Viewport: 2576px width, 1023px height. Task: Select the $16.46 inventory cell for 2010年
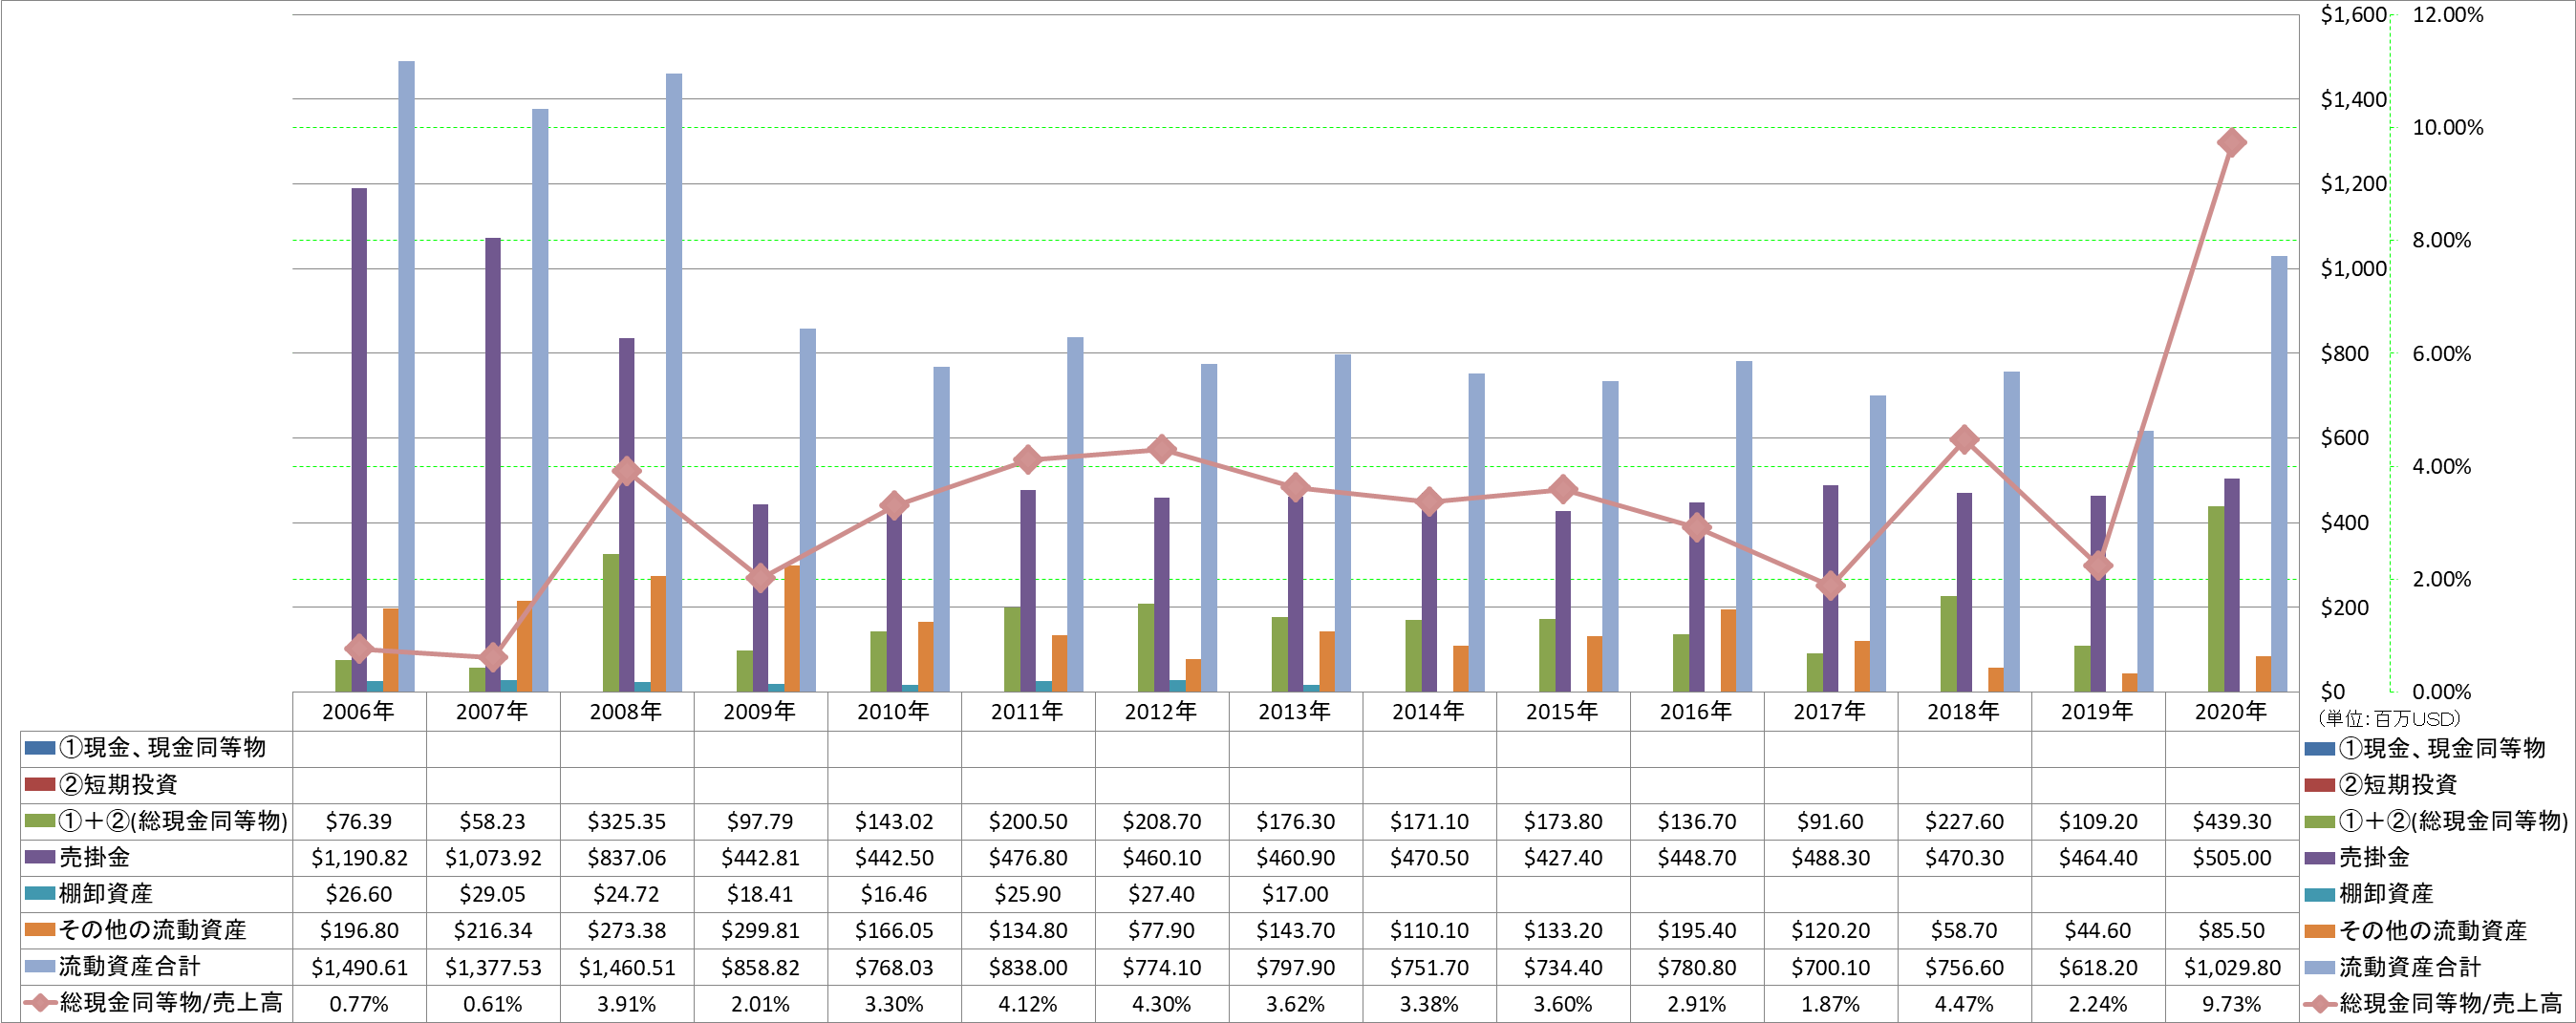(x=894, y=894)
